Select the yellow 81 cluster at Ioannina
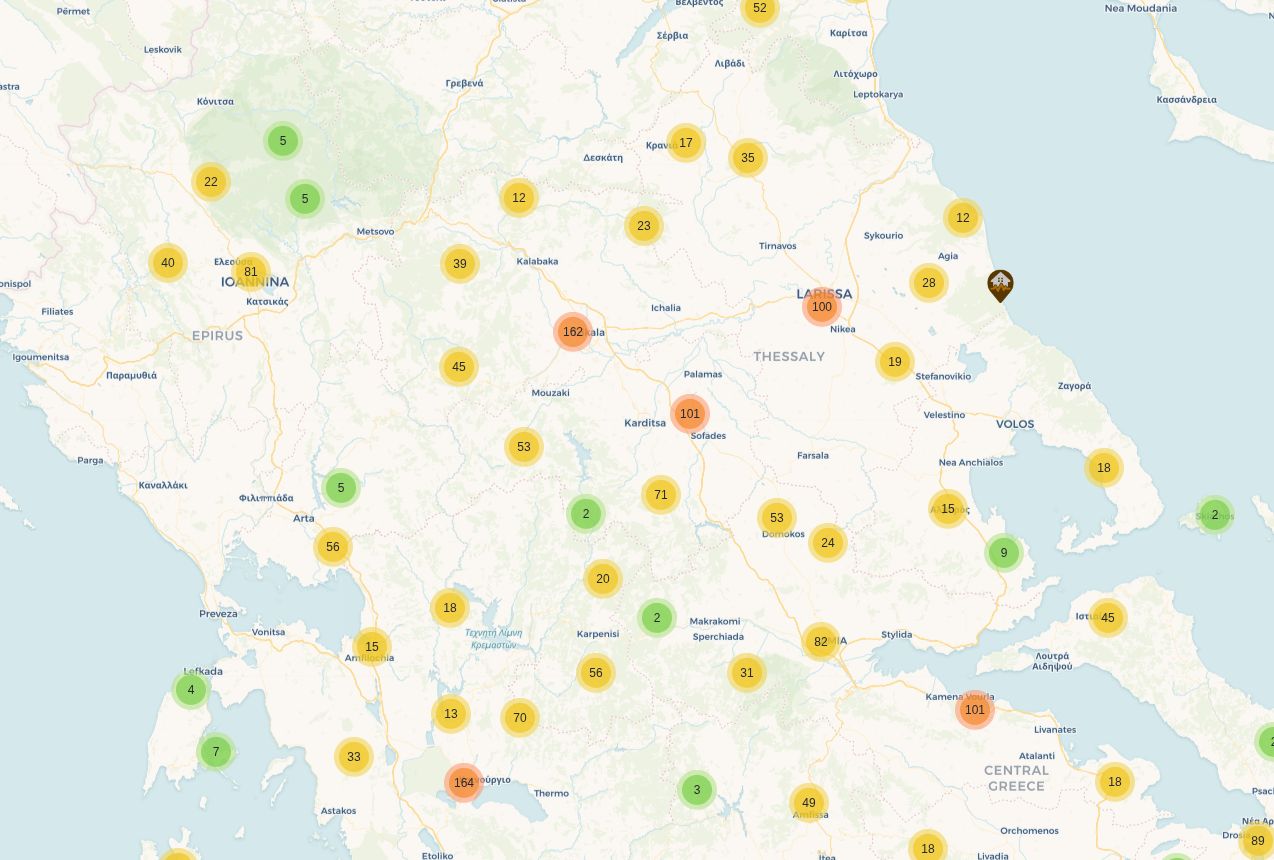Image resolution: width=1274 pixels, height=860 pixels. 249,271
